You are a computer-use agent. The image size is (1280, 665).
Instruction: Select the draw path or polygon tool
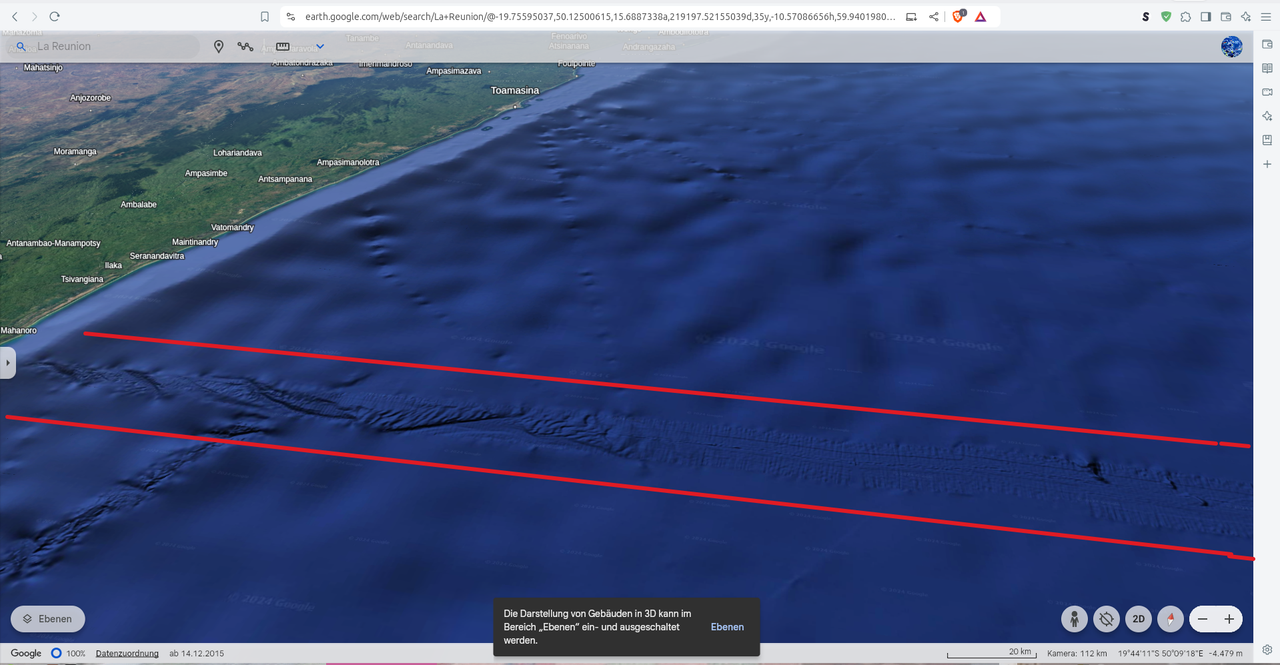point(245,46)
